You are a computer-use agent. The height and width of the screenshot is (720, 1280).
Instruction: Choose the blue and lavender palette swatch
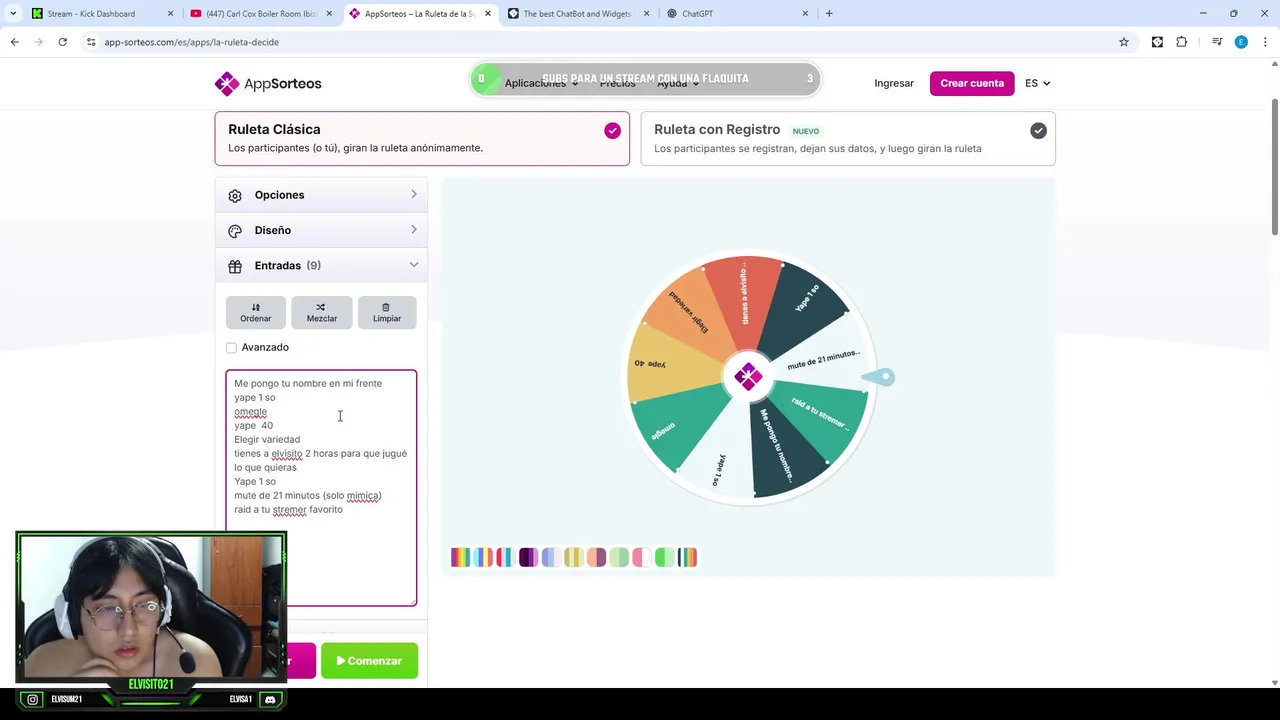[551, 557]
